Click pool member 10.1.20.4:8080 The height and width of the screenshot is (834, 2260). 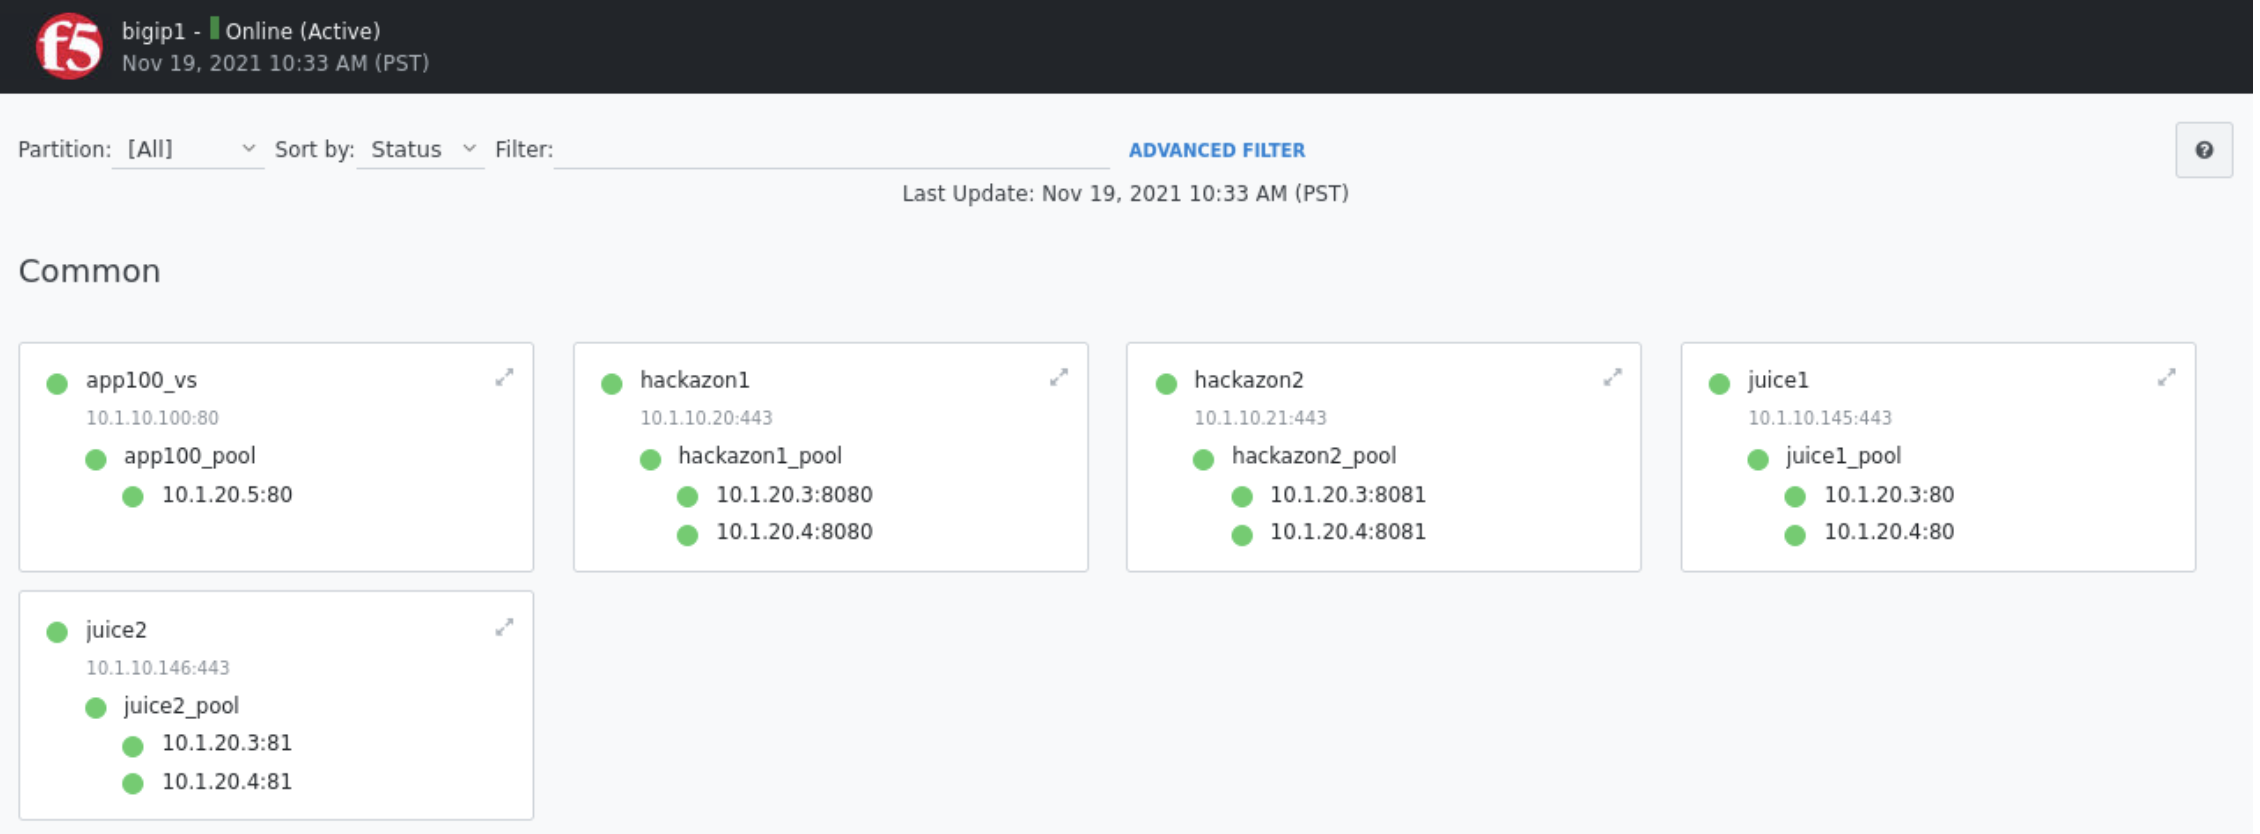click(x=794, y=532)
